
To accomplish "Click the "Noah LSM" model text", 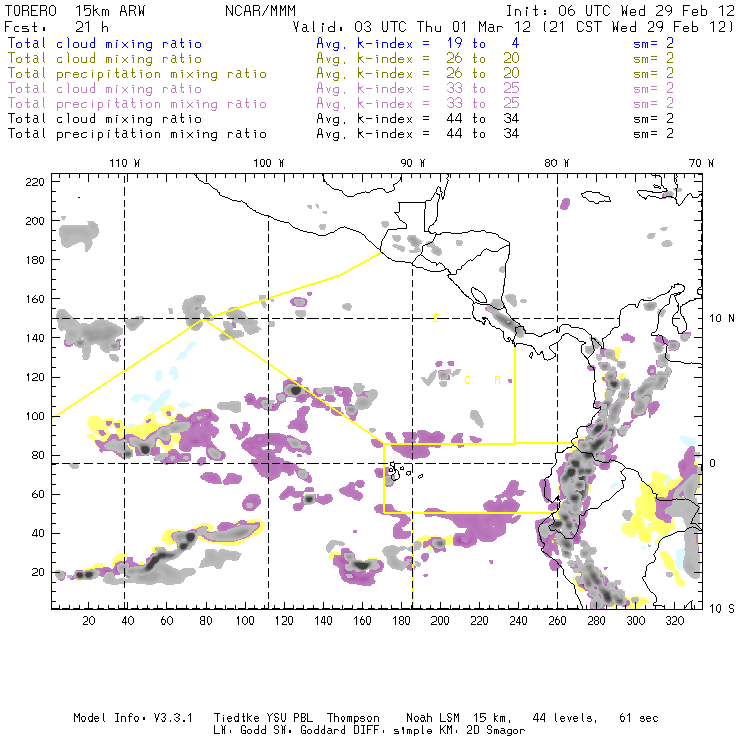I will tap(433, 718).
